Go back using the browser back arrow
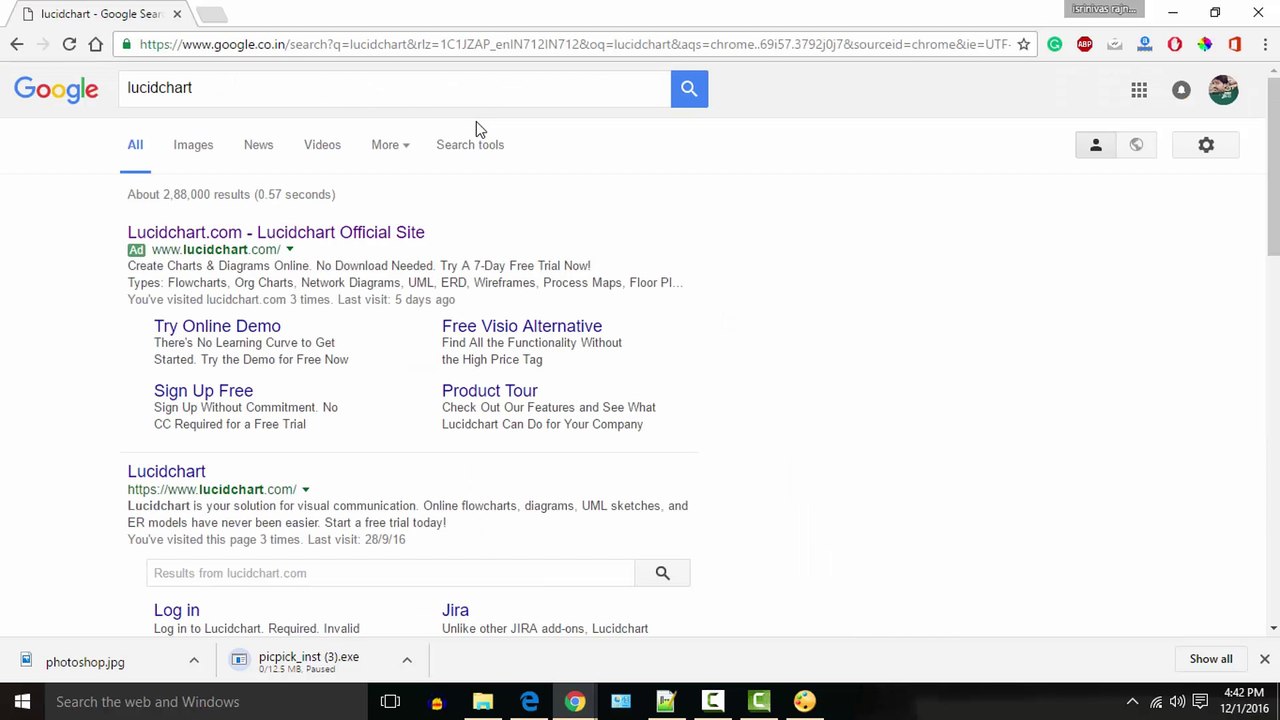This screenshot has width=1280, height=720. point(17,44)
